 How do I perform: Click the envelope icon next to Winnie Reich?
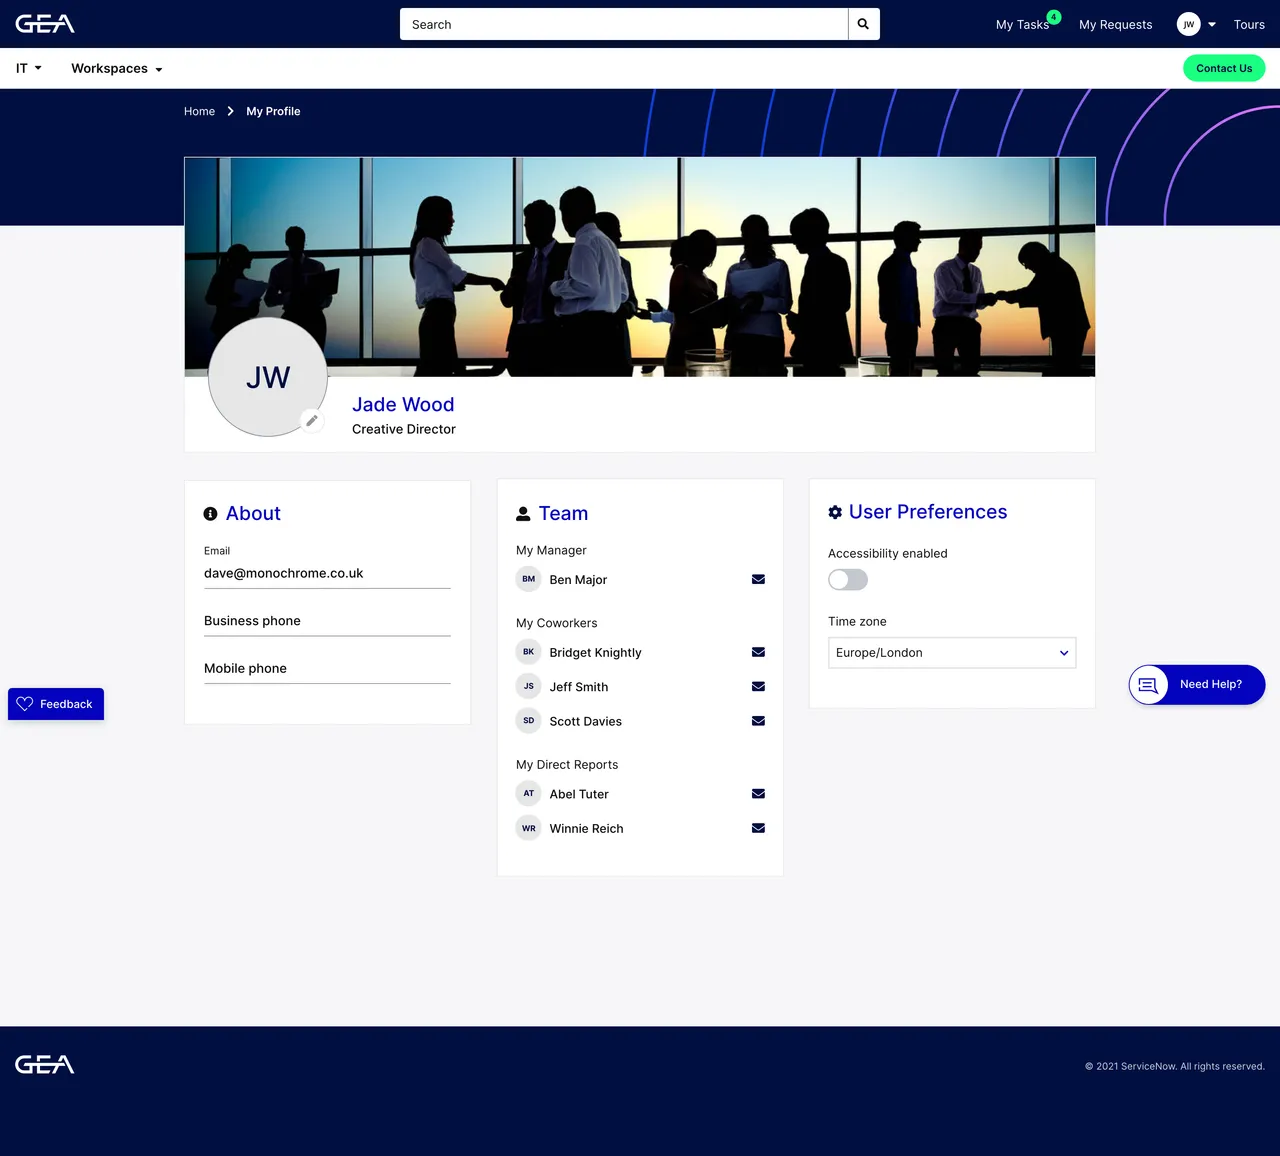pos(758,827)
